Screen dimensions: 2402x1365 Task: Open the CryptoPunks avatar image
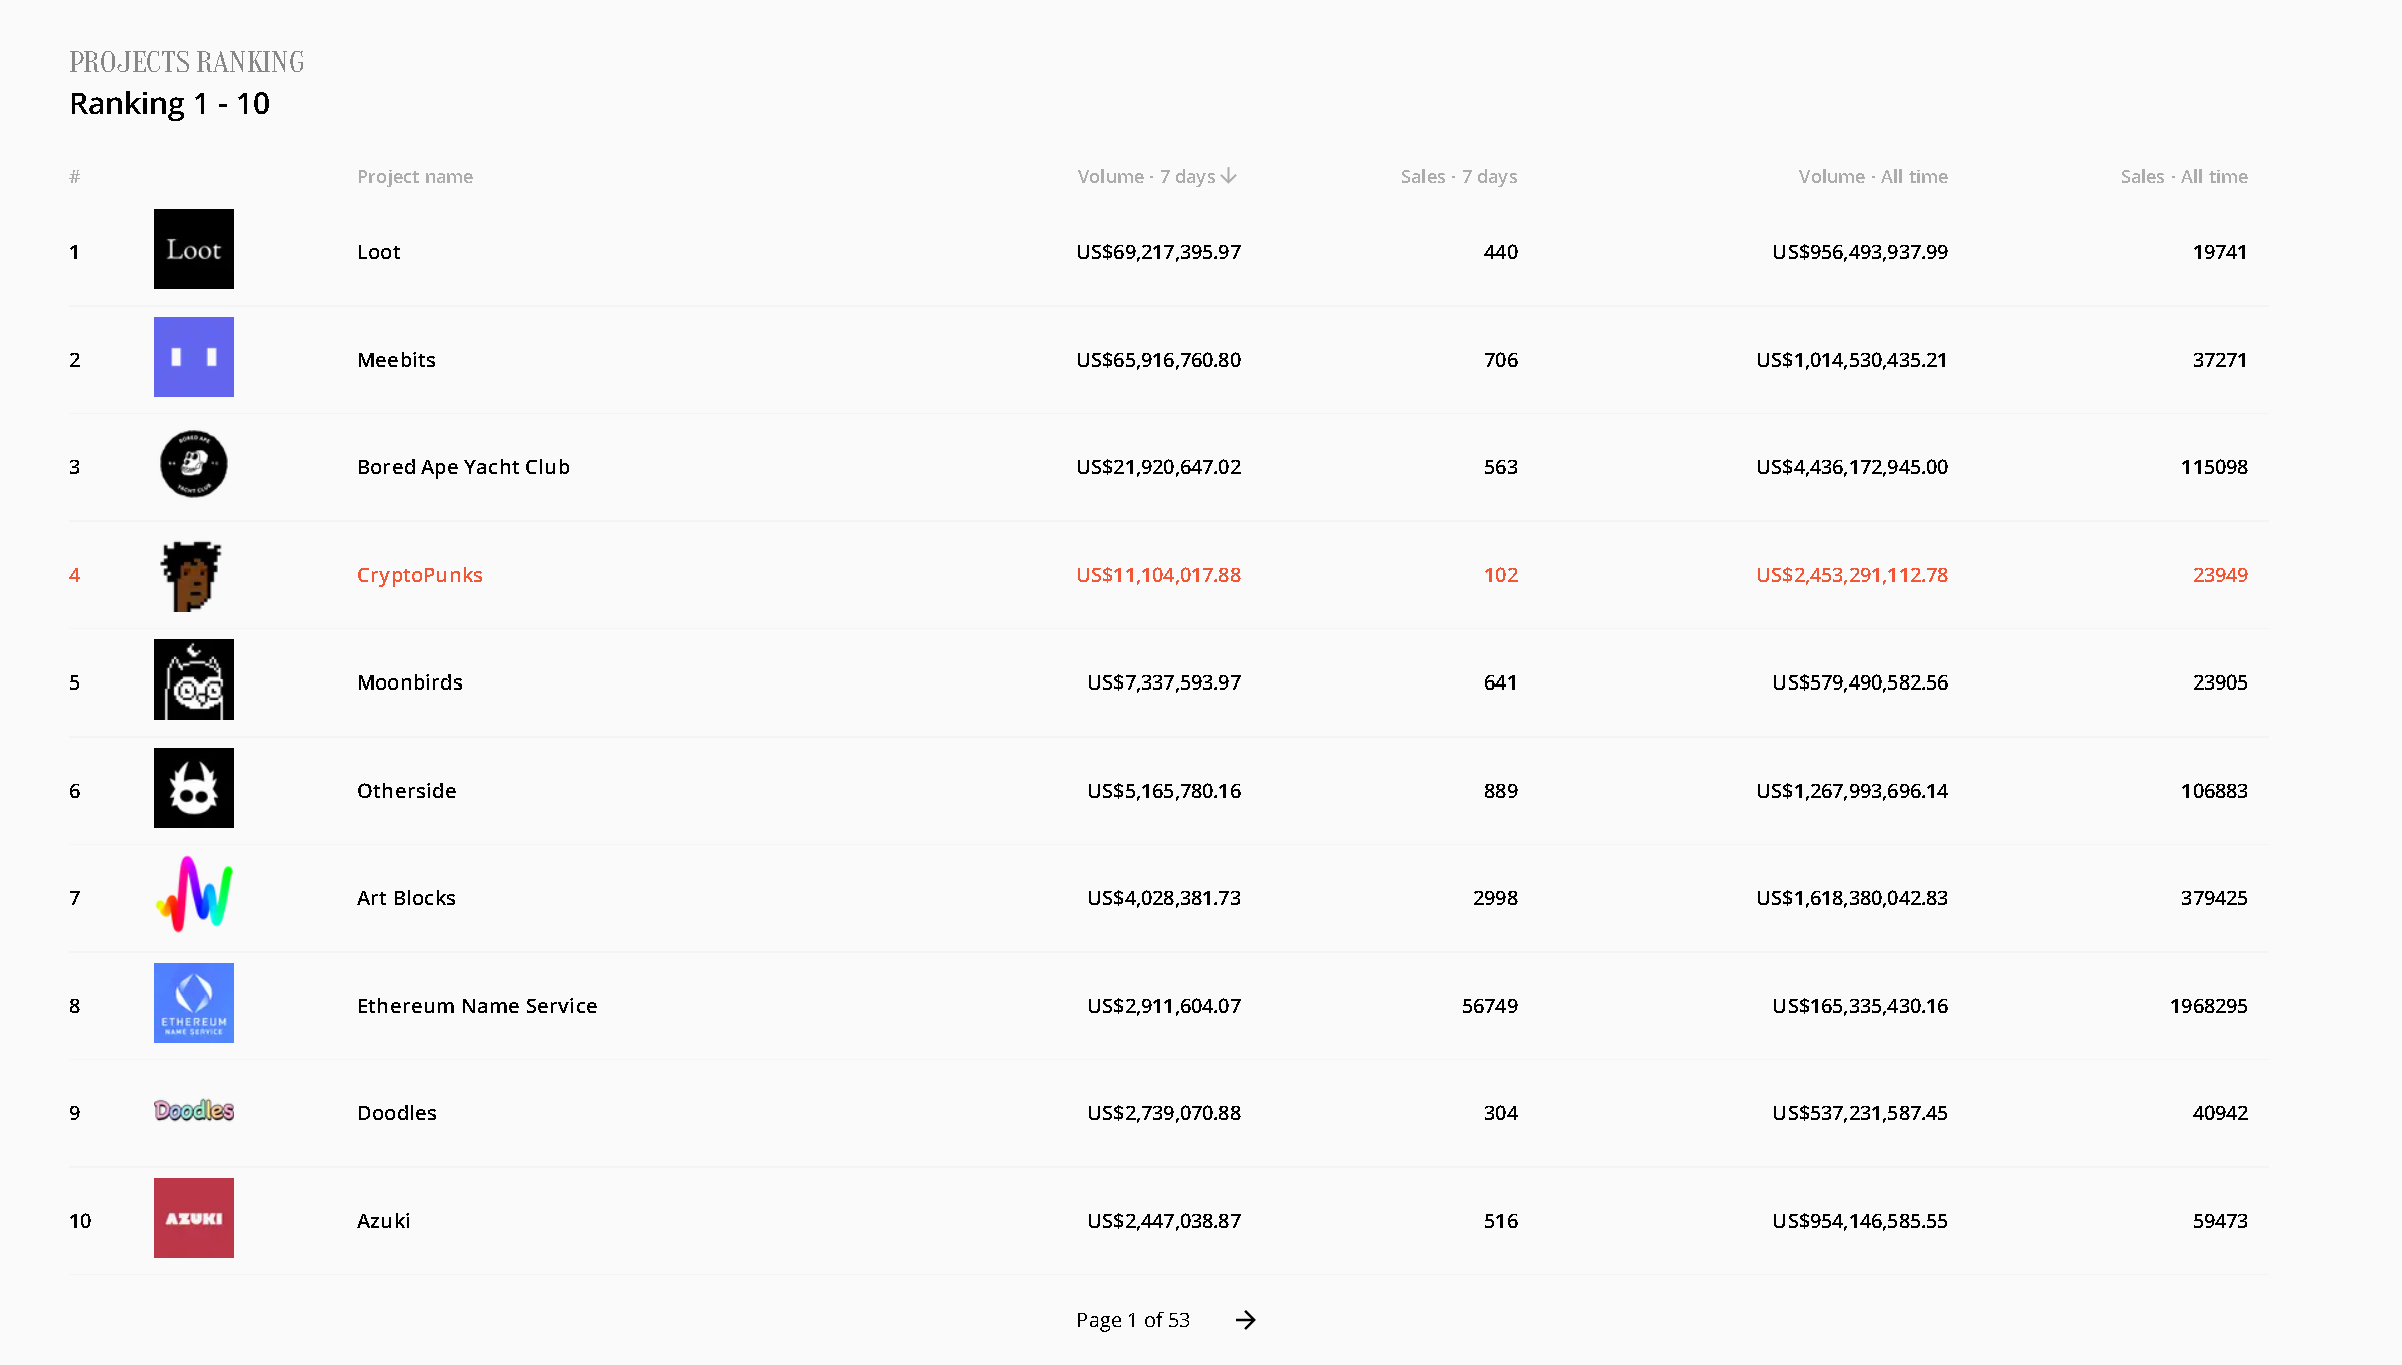193,575
